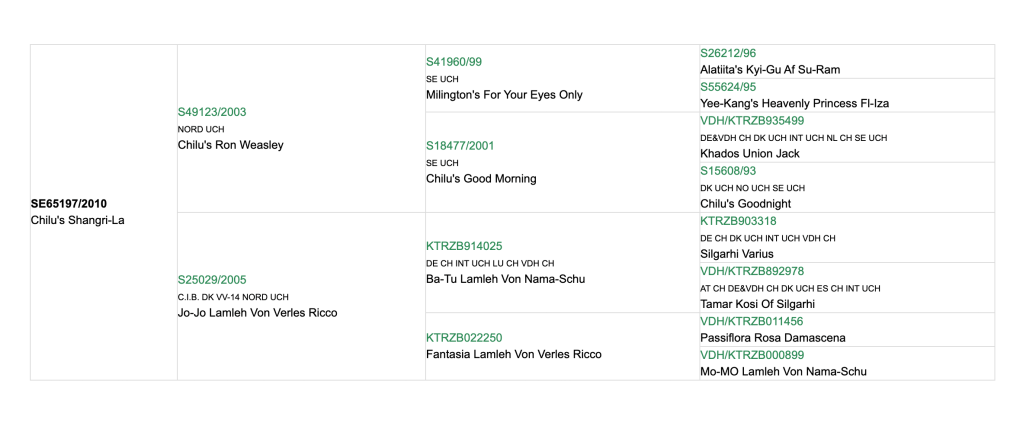1023x423 pixels.
Task: Click the Chilu's Ron Weasley sire name
Action: (230, 145)
